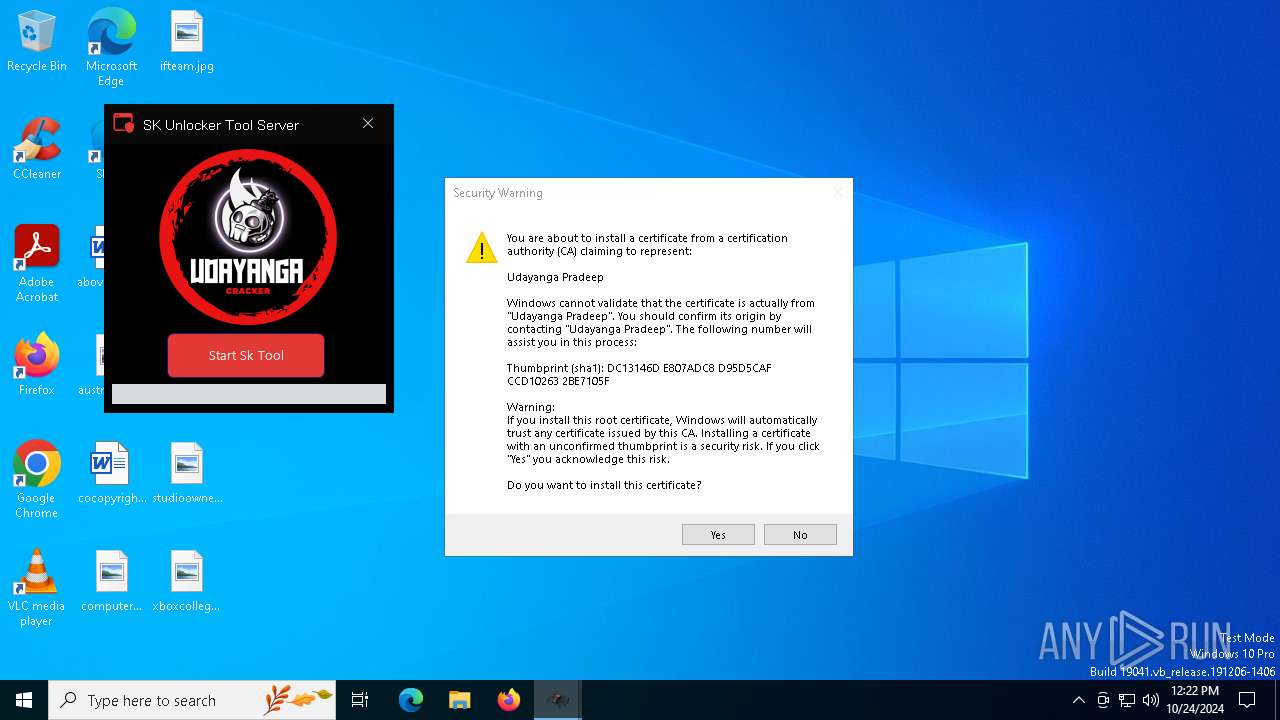Open Microsoft Edge from the taskbar
The height and width of the screenshot is (720, 1280).
pyautogui.click(x=411, y=700)
